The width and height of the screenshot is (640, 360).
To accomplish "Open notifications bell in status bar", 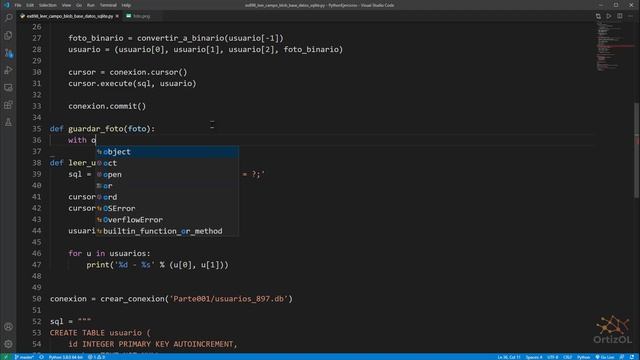I will [x=632, y=357].
